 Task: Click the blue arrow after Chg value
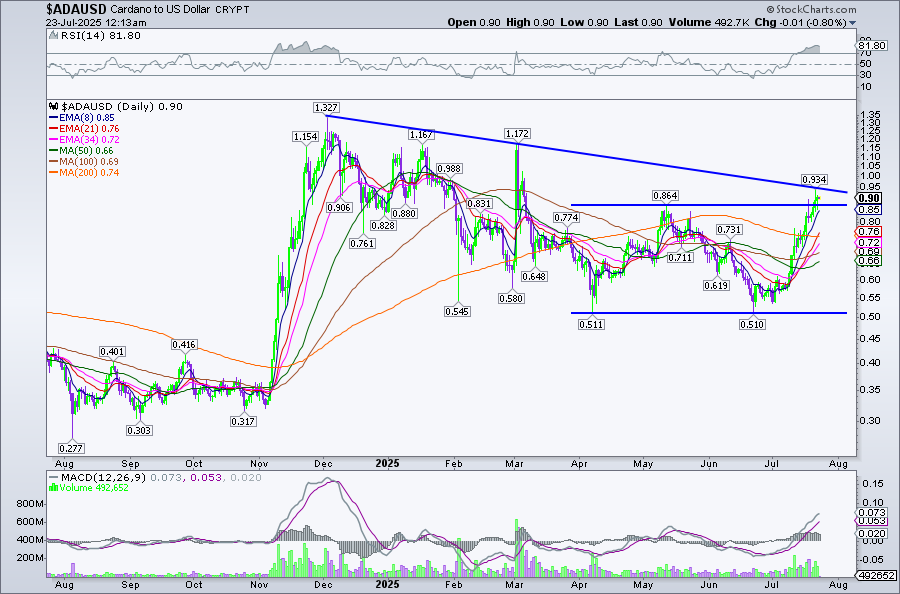point(852,23)
